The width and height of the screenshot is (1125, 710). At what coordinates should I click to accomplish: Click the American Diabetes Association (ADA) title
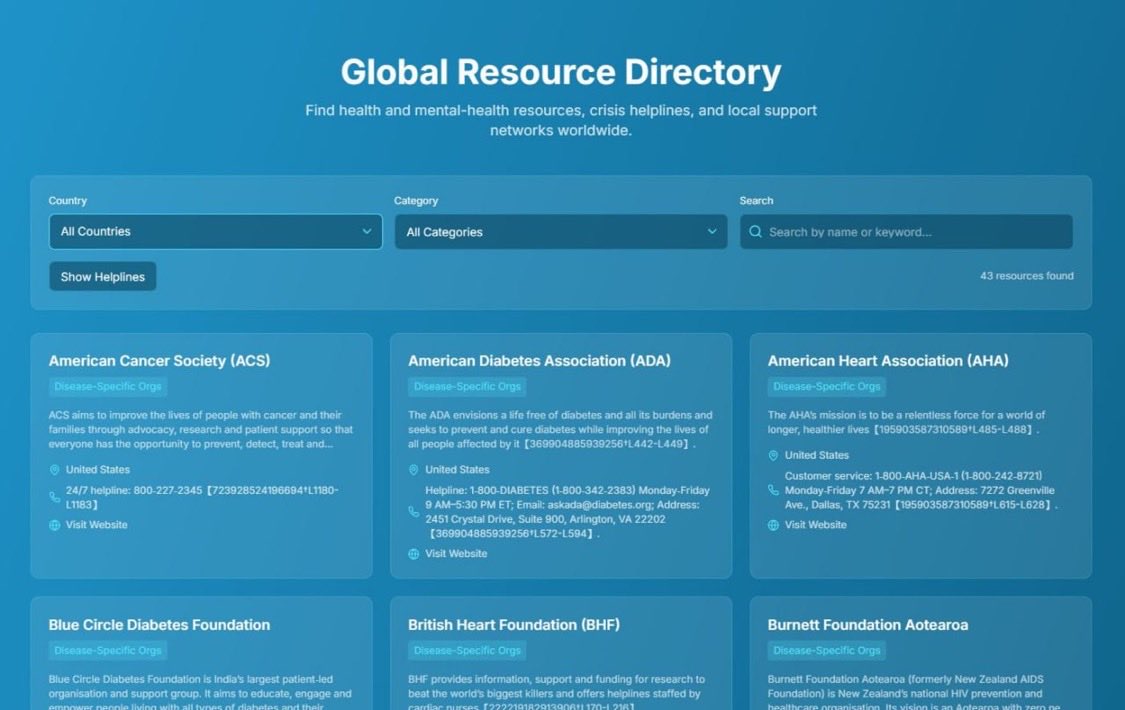pos(540,361)
